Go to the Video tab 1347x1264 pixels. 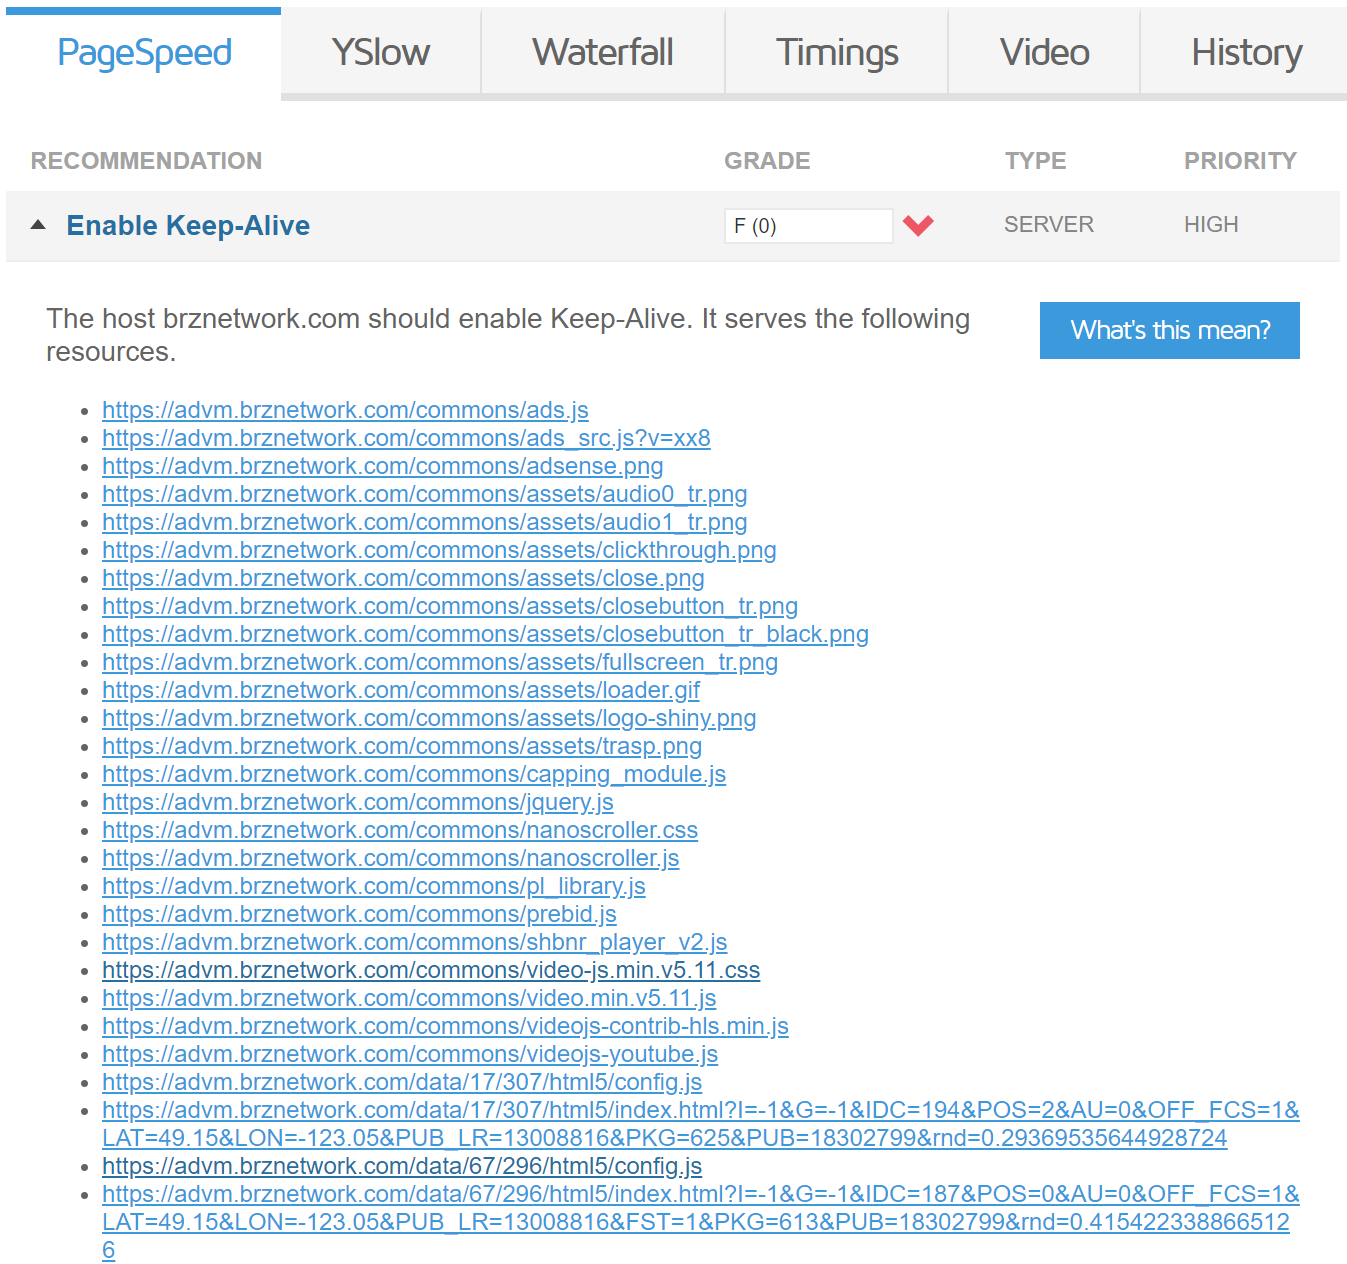(1043, 52)
